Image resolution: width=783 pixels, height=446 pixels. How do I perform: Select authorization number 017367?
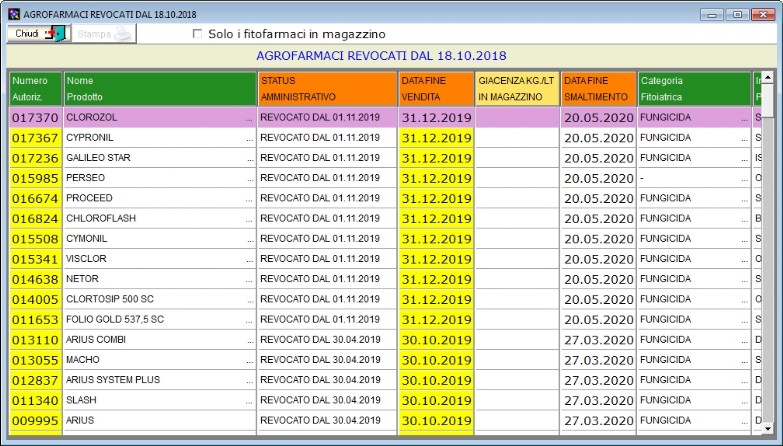tap(35, 138)
